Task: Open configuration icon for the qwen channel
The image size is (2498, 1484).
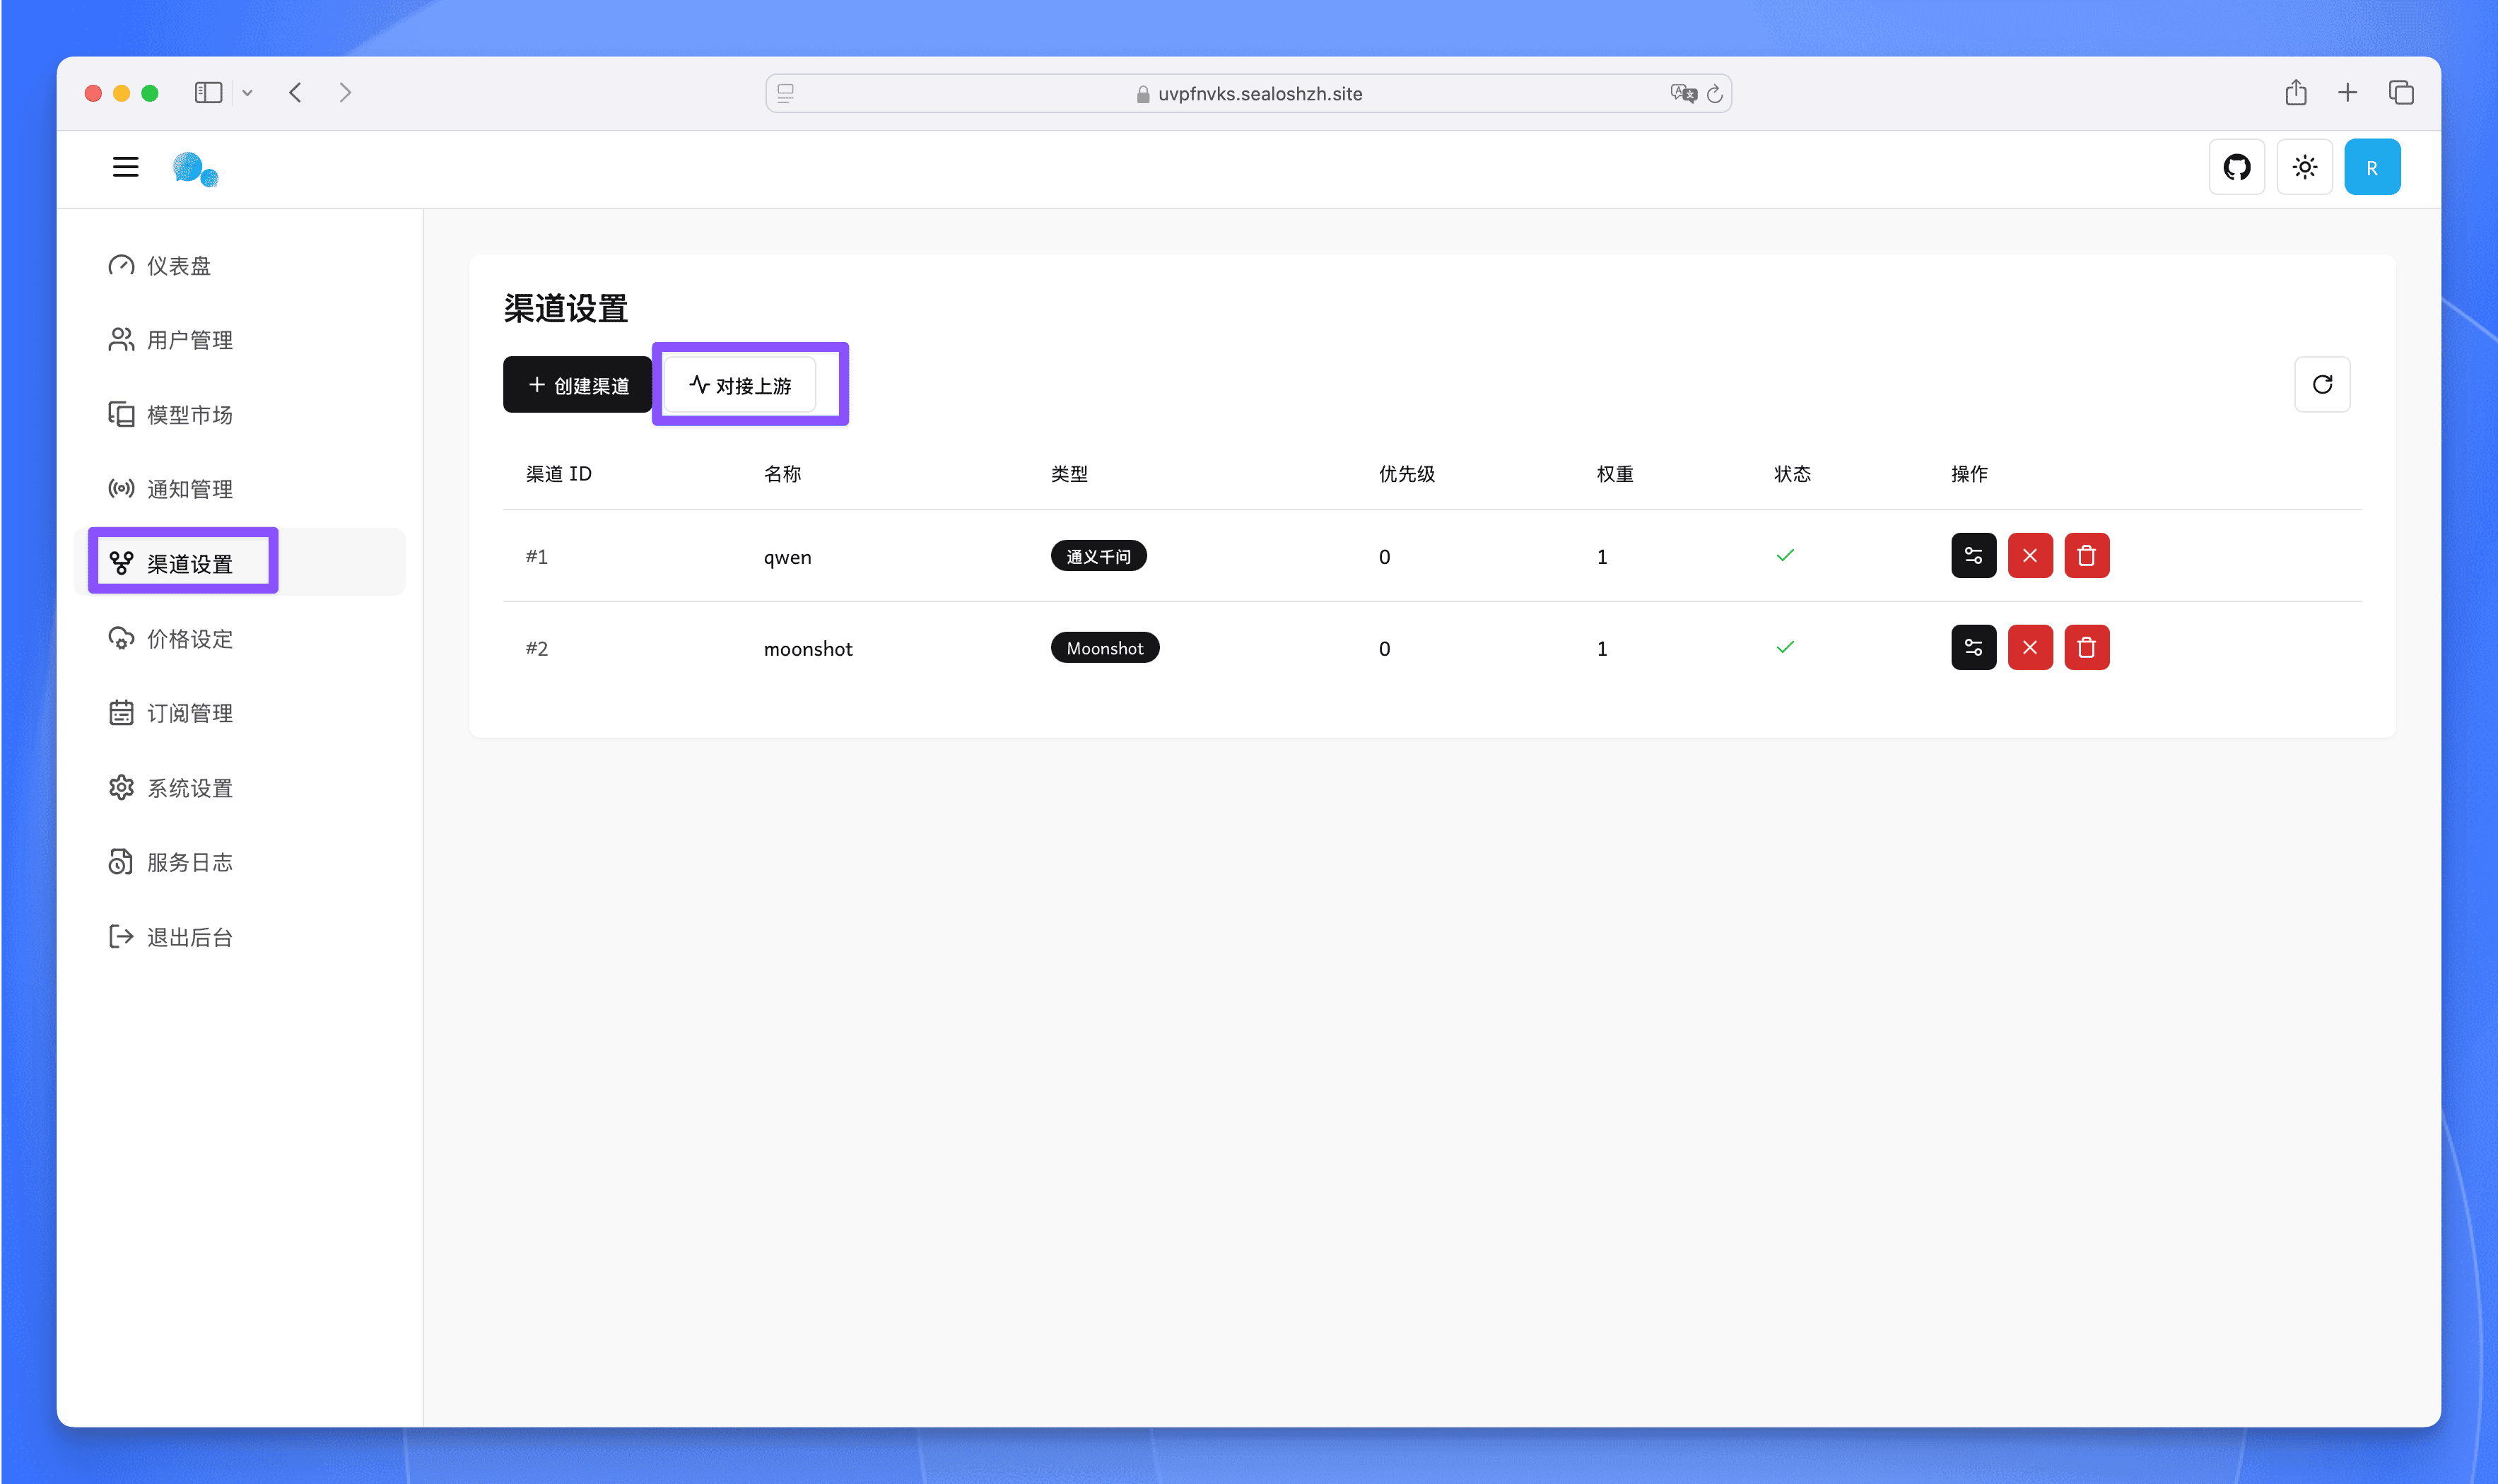Action: [x=1972, y=555]
